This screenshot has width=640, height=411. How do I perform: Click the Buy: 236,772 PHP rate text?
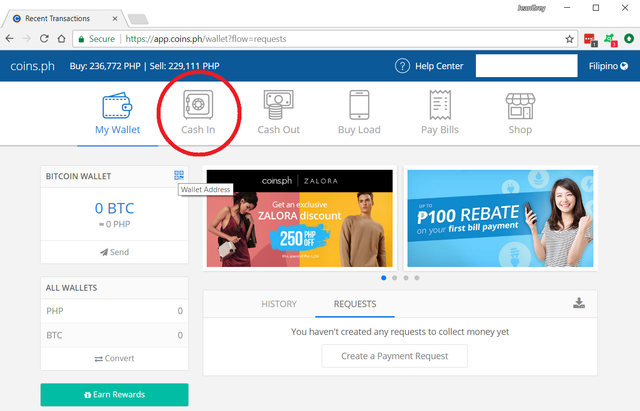pyautogui.click(x=105, y=66)
